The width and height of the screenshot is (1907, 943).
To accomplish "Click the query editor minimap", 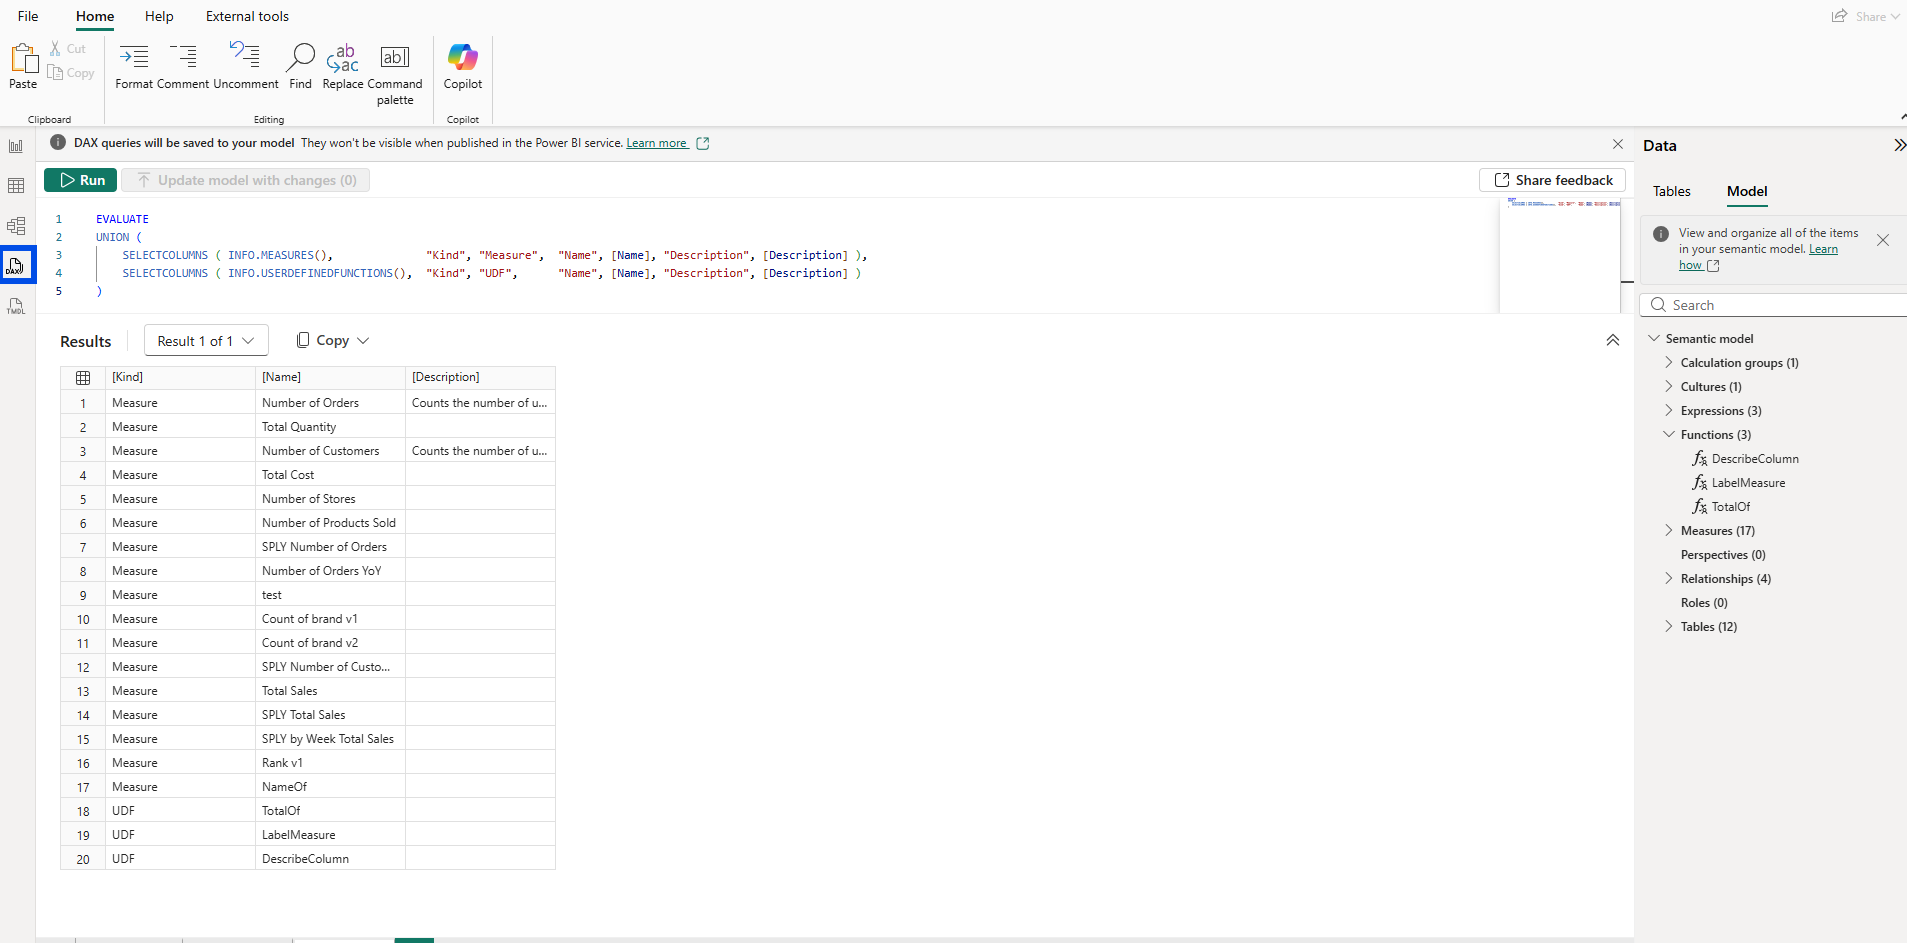I will (1560, 255).
